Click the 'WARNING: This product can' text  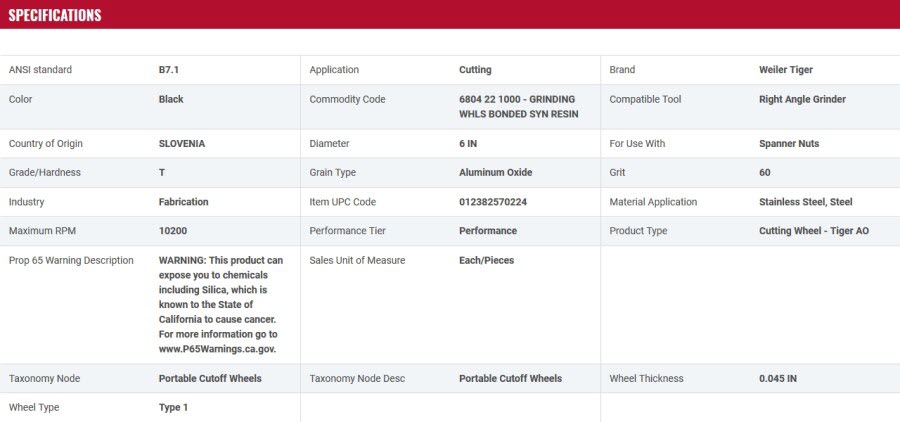(221, 260)
